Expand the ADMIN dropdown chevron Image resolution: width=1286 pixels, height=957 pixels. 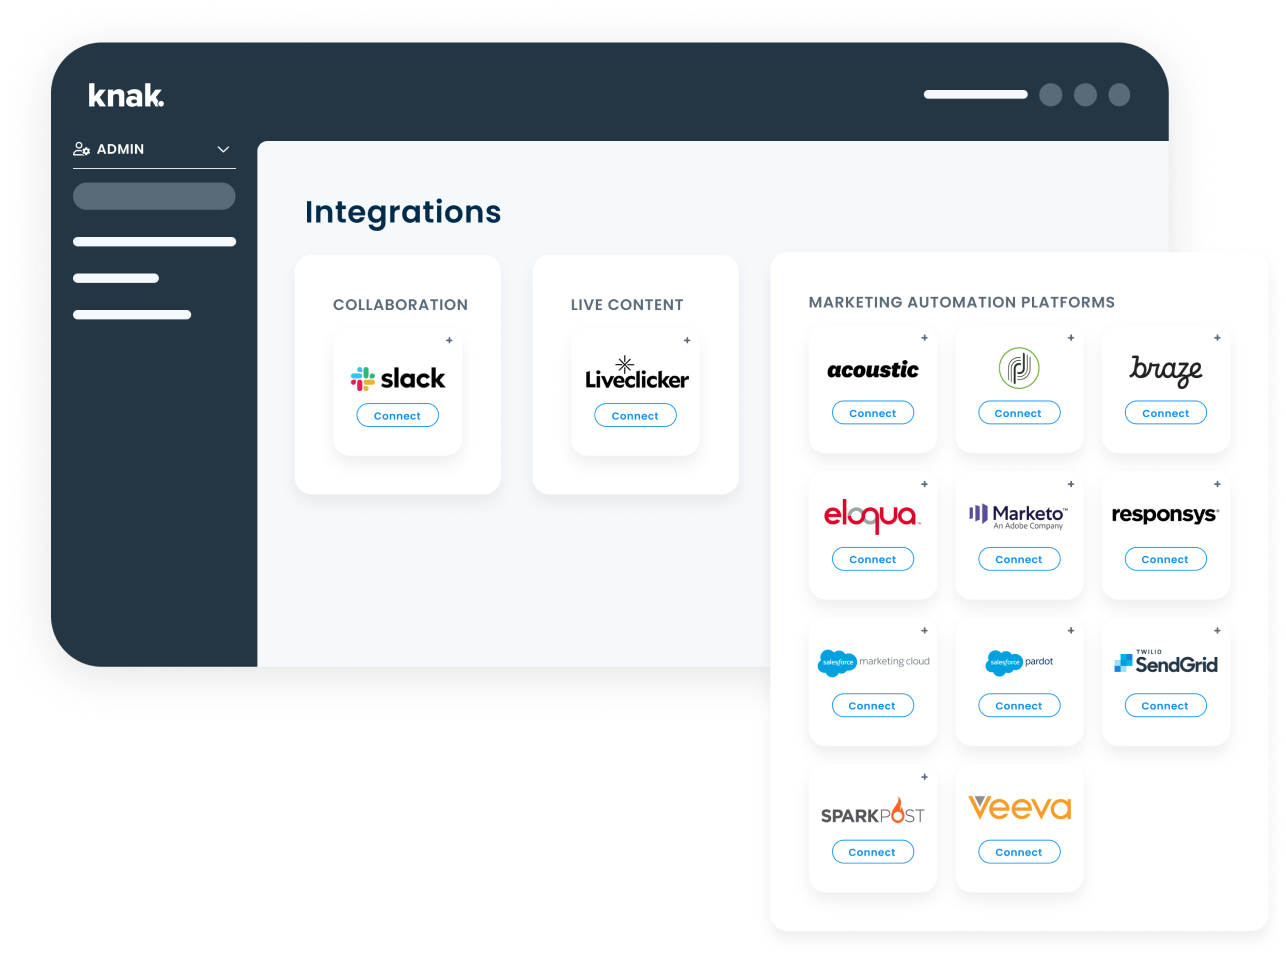223,149
